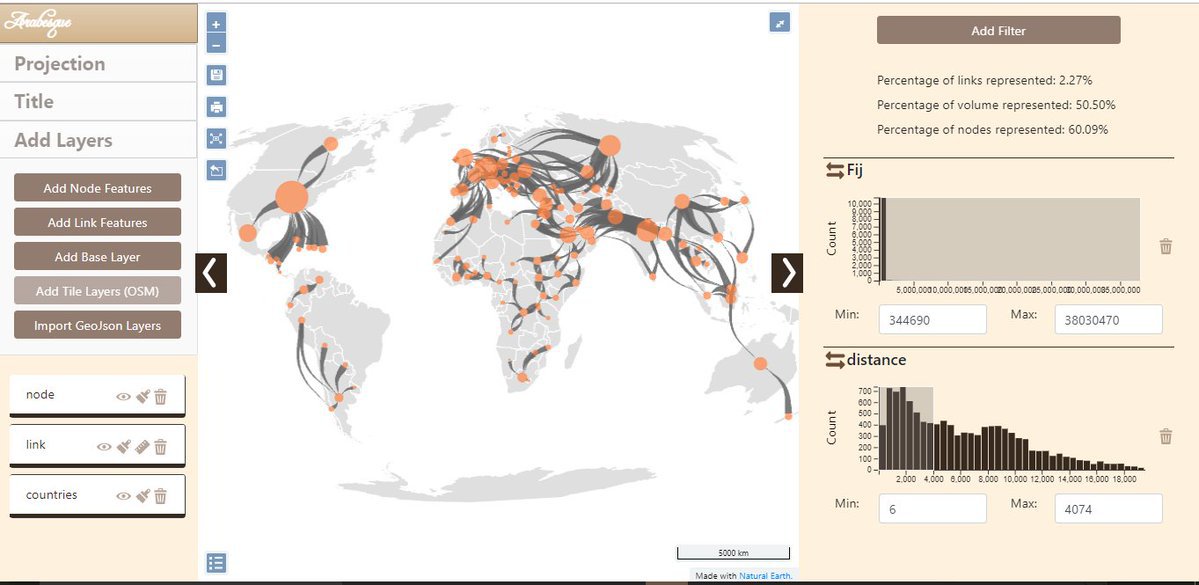Zoom out of the map
Image resolution: width=1199 pixels, height=585 pixels.
click(x=217, y=43)
